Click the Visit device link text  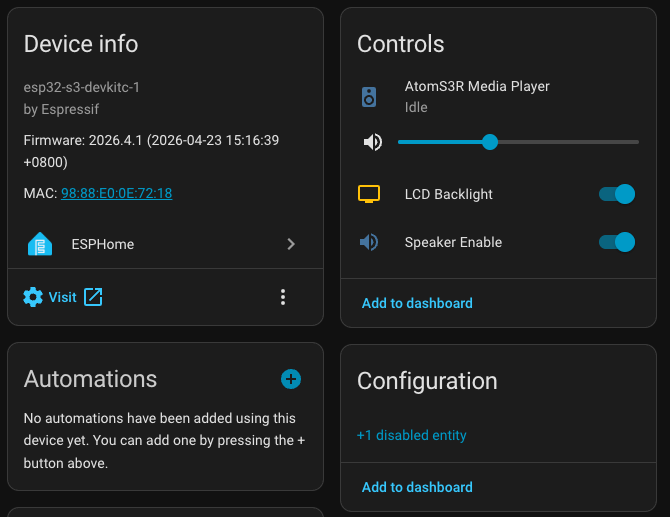click(x=62, y=297)
